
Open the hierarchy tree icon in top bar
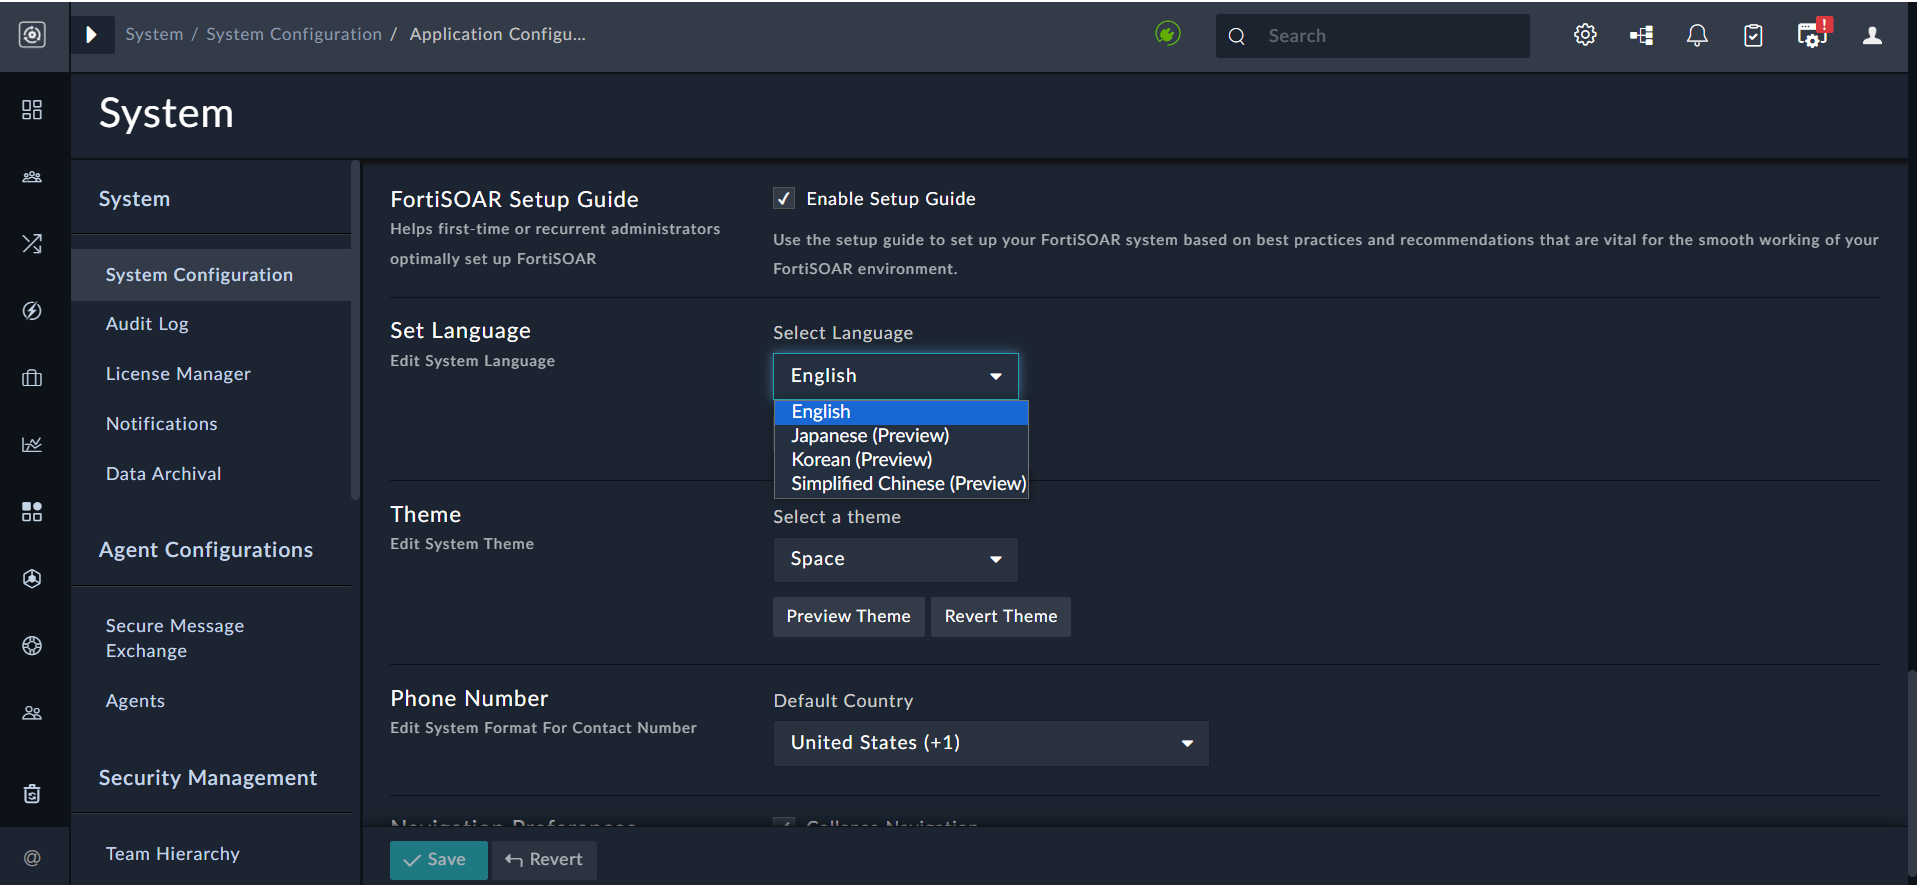[x=1641, y=36]
